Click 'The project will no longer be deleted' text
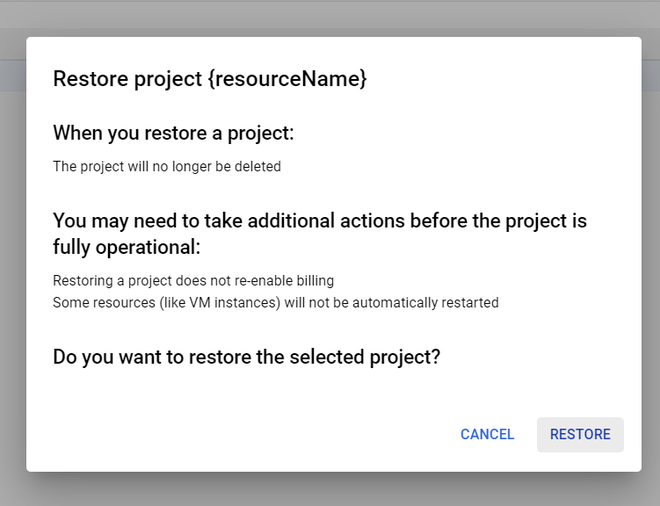660x506 pixels. (167, 166)
